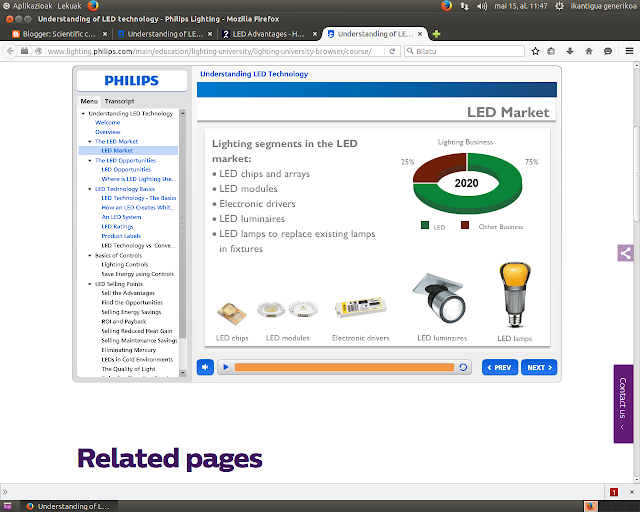Replay the slide with the circular arrow
The height and width of the screenshot is (512, 640).
pos(463,367)
